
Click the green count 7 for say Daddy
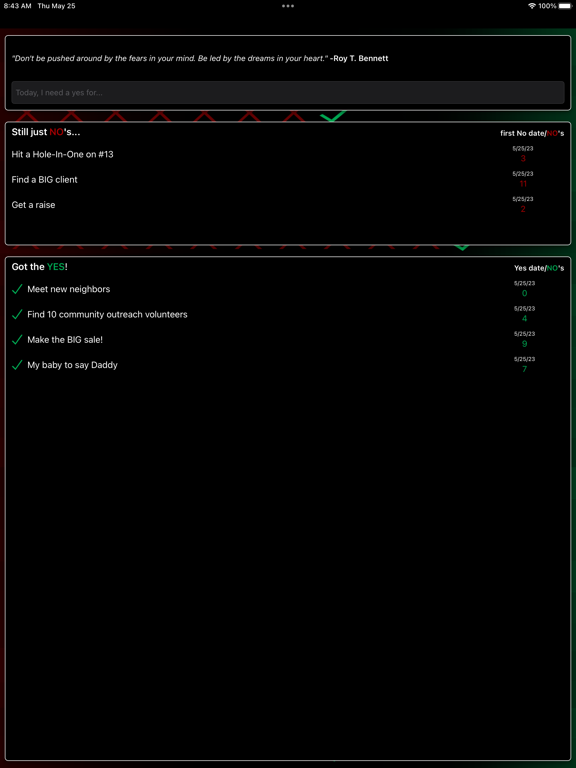525,369
